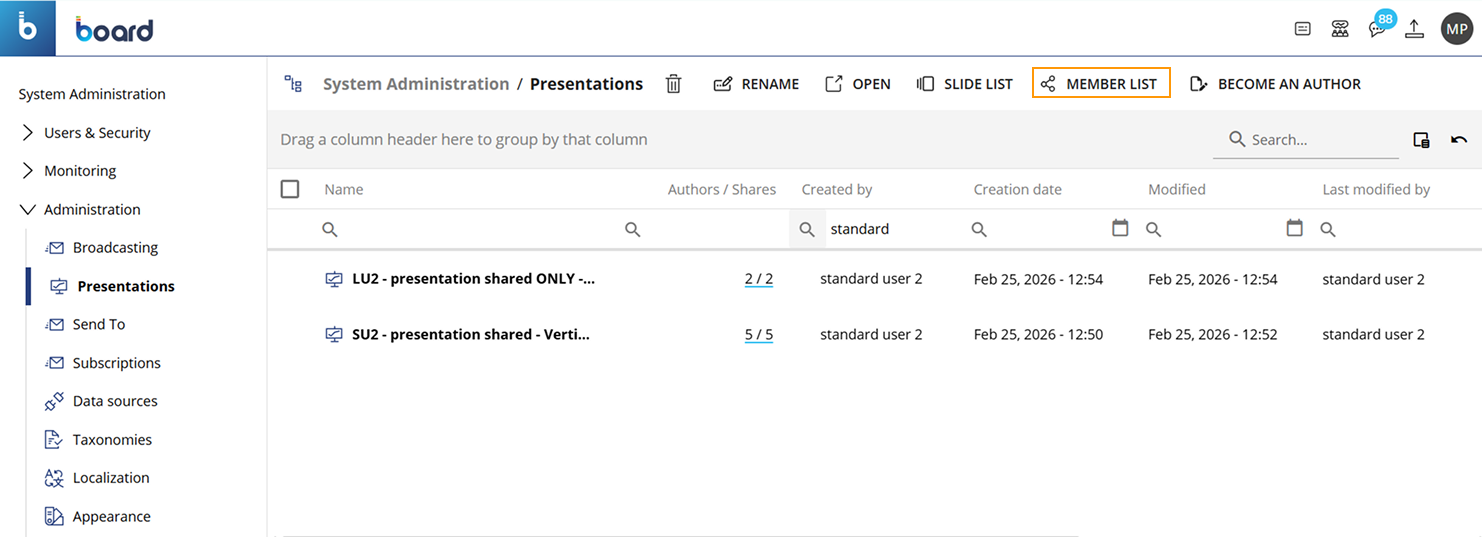The height and width of the screenshot is (537, 1482).
Task: Click RENAME in the toolbar
Action: coord(756,84)
